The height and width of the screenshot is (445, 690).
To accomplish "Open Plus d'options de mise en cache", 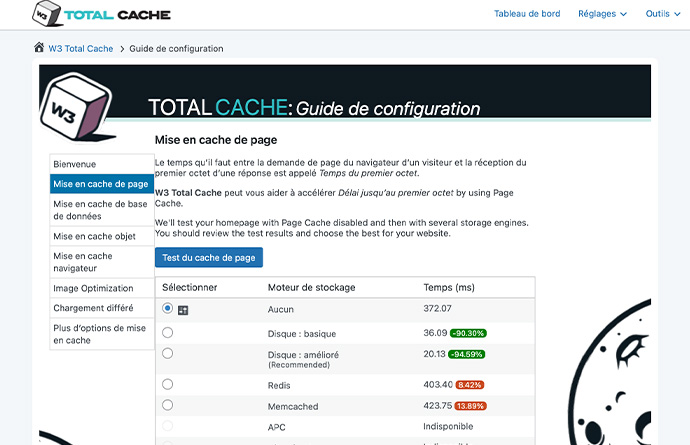I will [102, 334].
